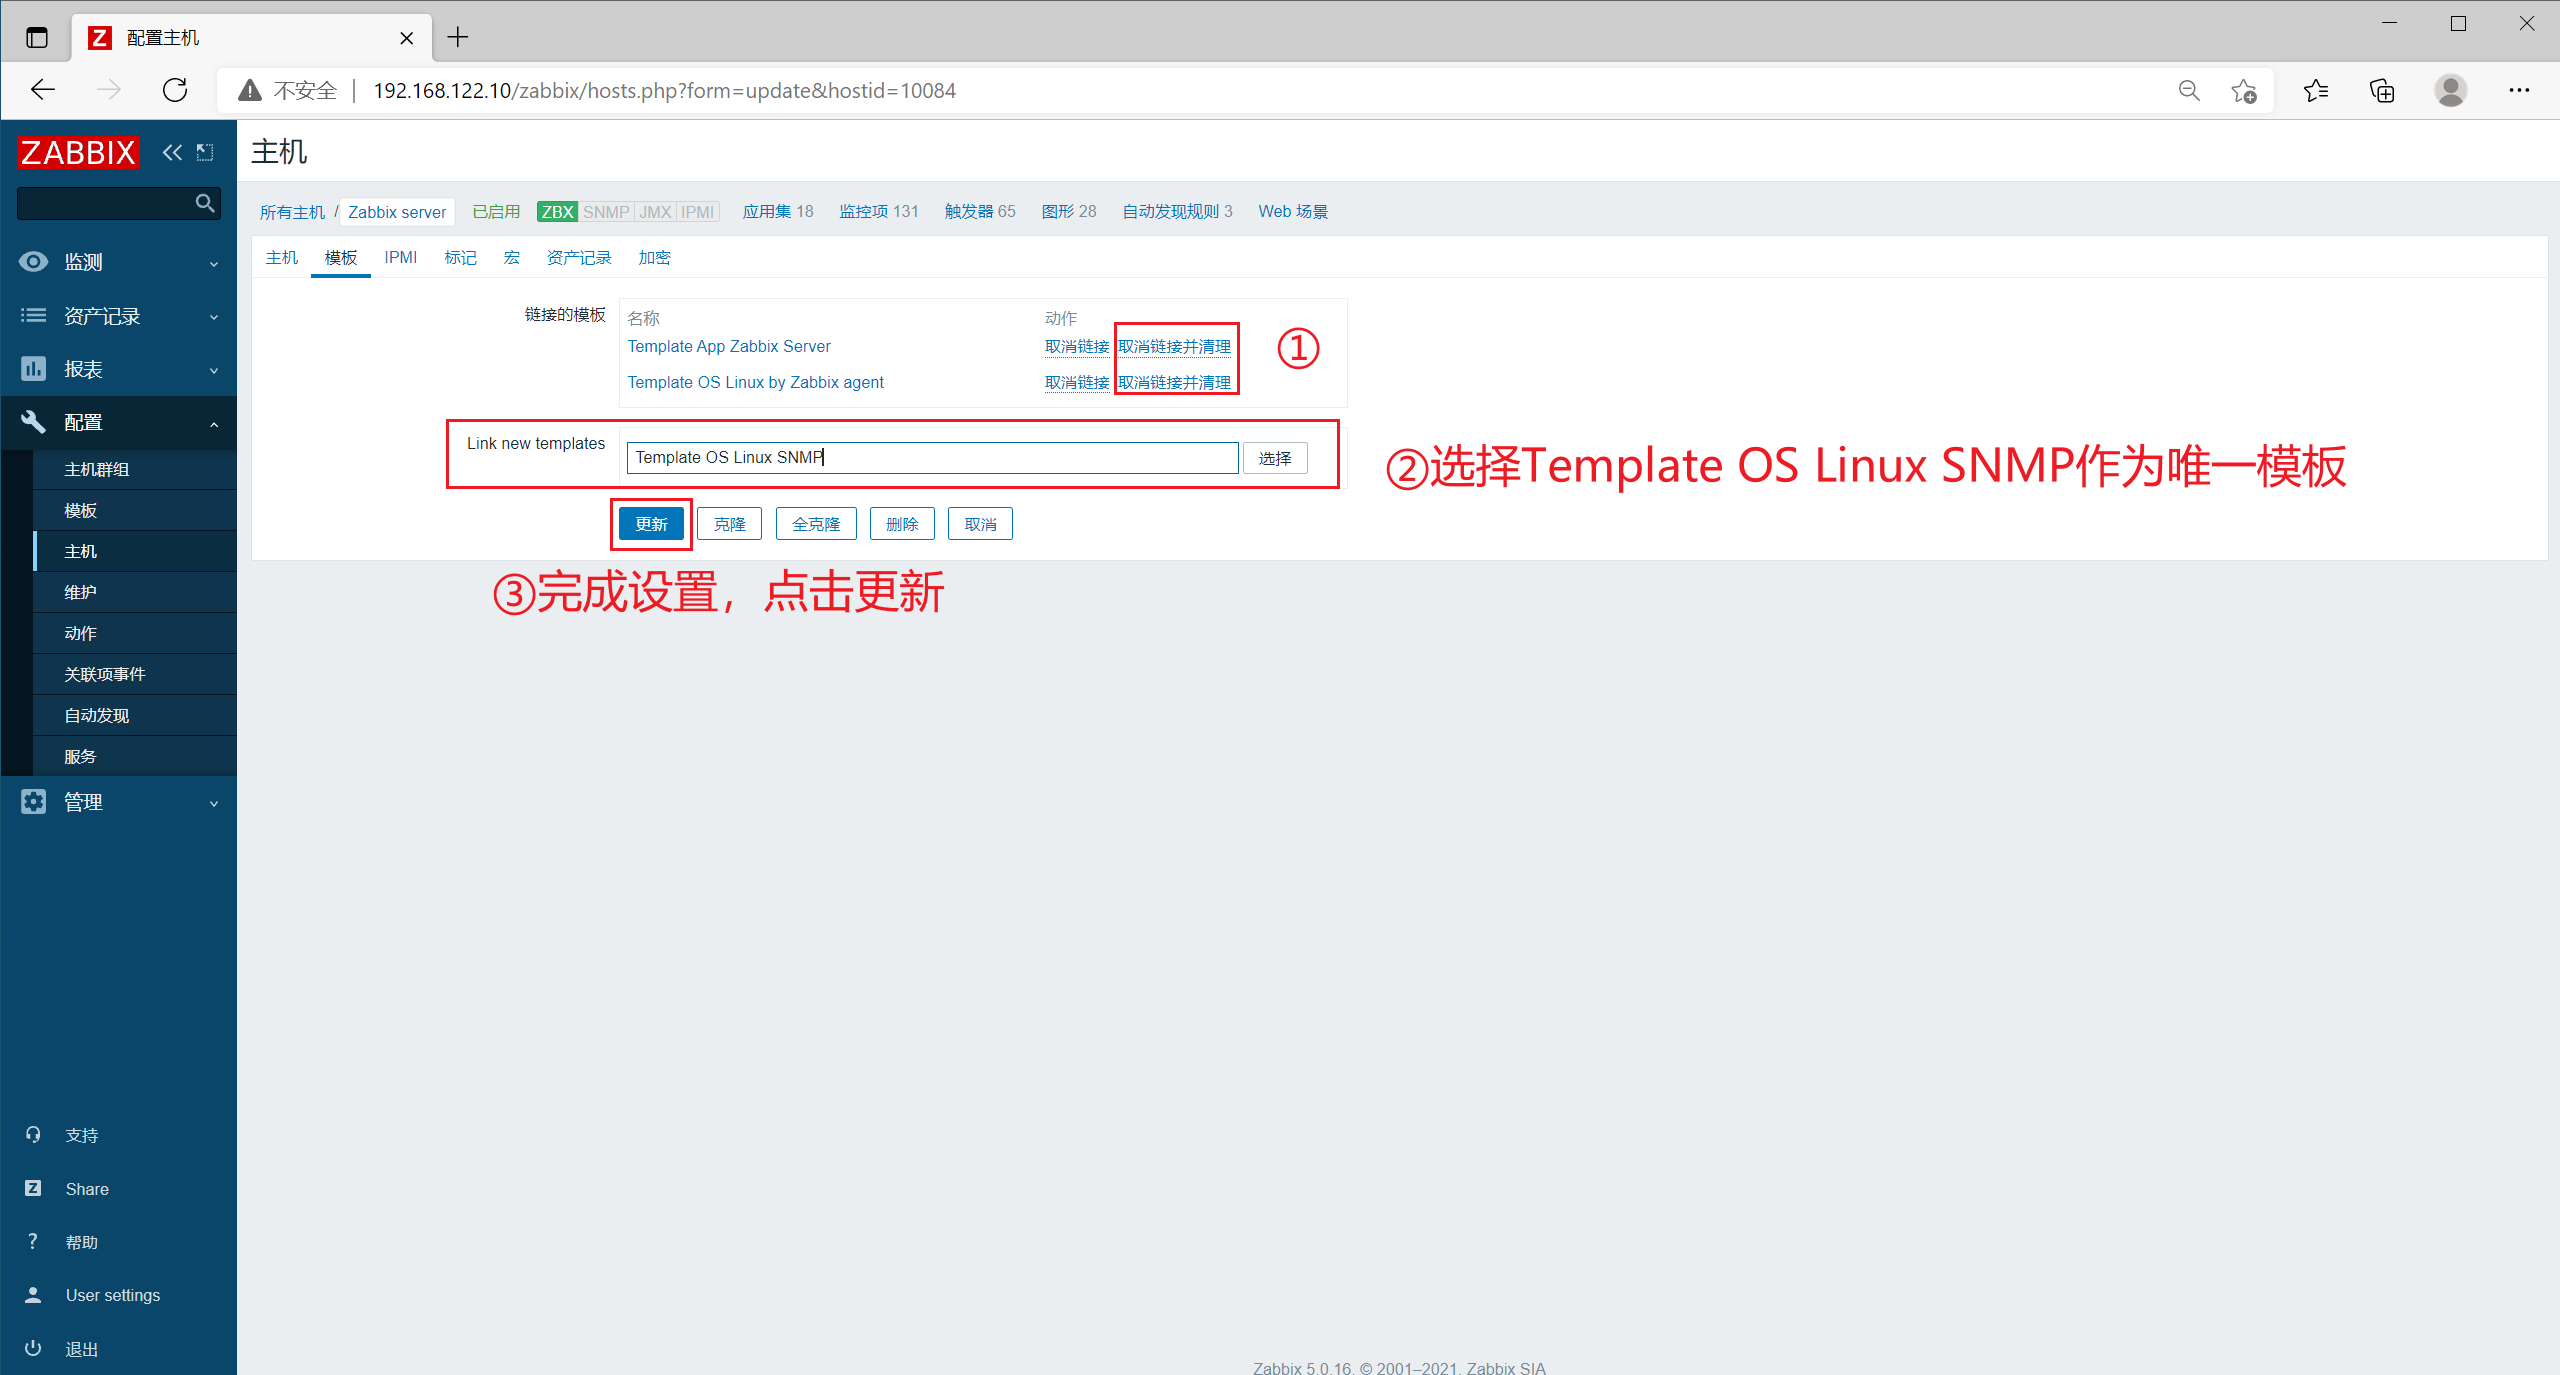Viewport: 2560px width, 1375px height.
Task: Open the 所有主机 breadcrumb link
Action: [292, 212]
